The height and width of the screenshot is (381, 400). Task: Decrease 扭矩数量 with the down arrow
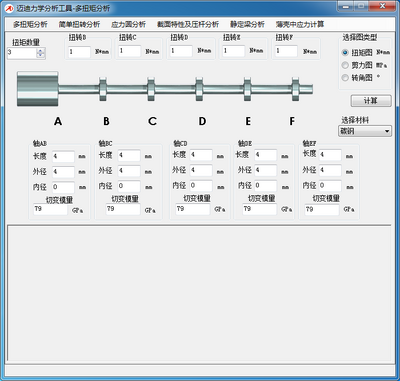pos(41,55)
